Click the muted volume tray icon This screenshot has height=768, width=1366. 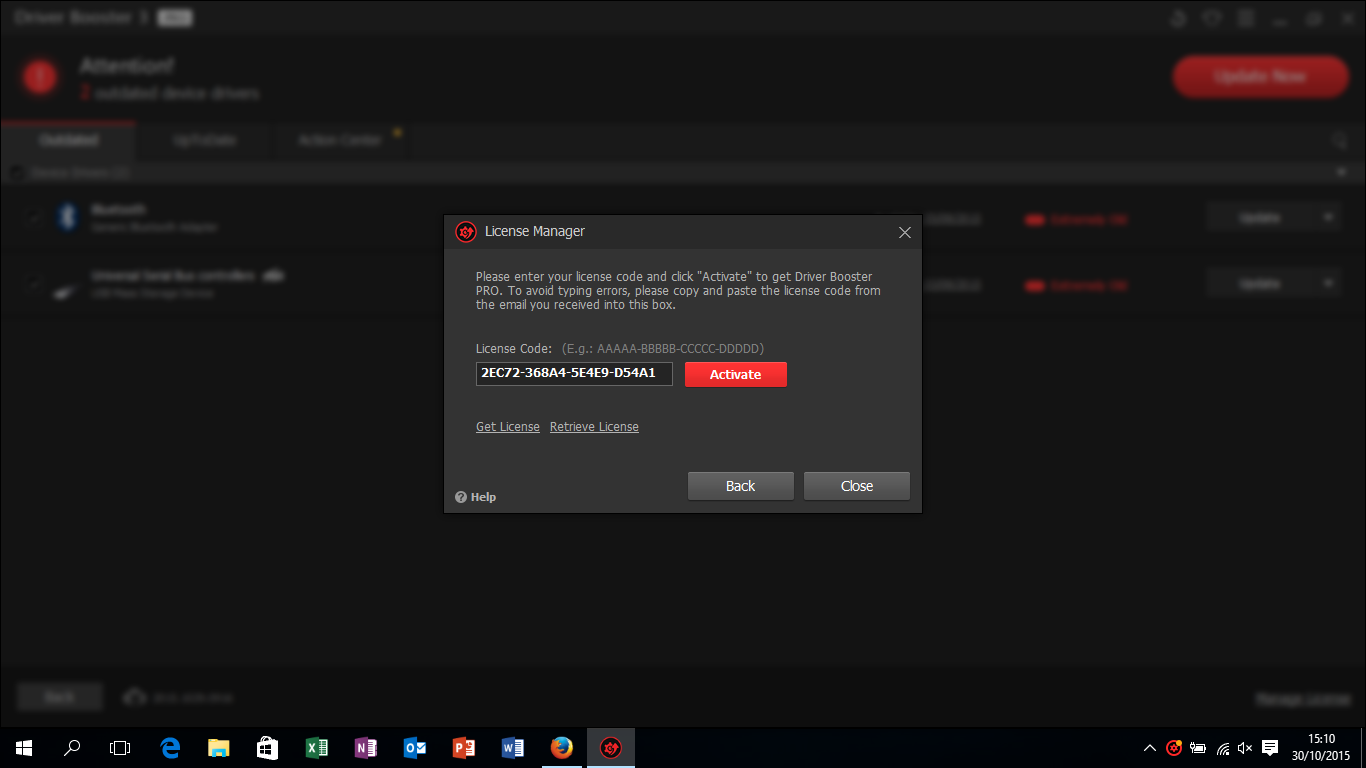tap(1245, 748)
